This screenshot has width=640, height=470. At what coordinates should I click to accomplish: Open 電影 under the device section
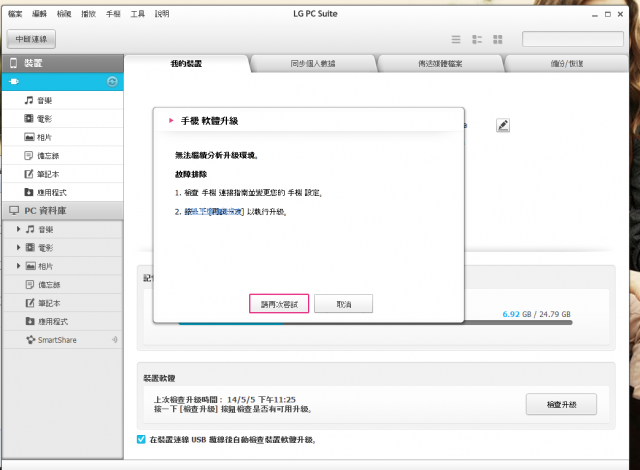tap(62, 119)
